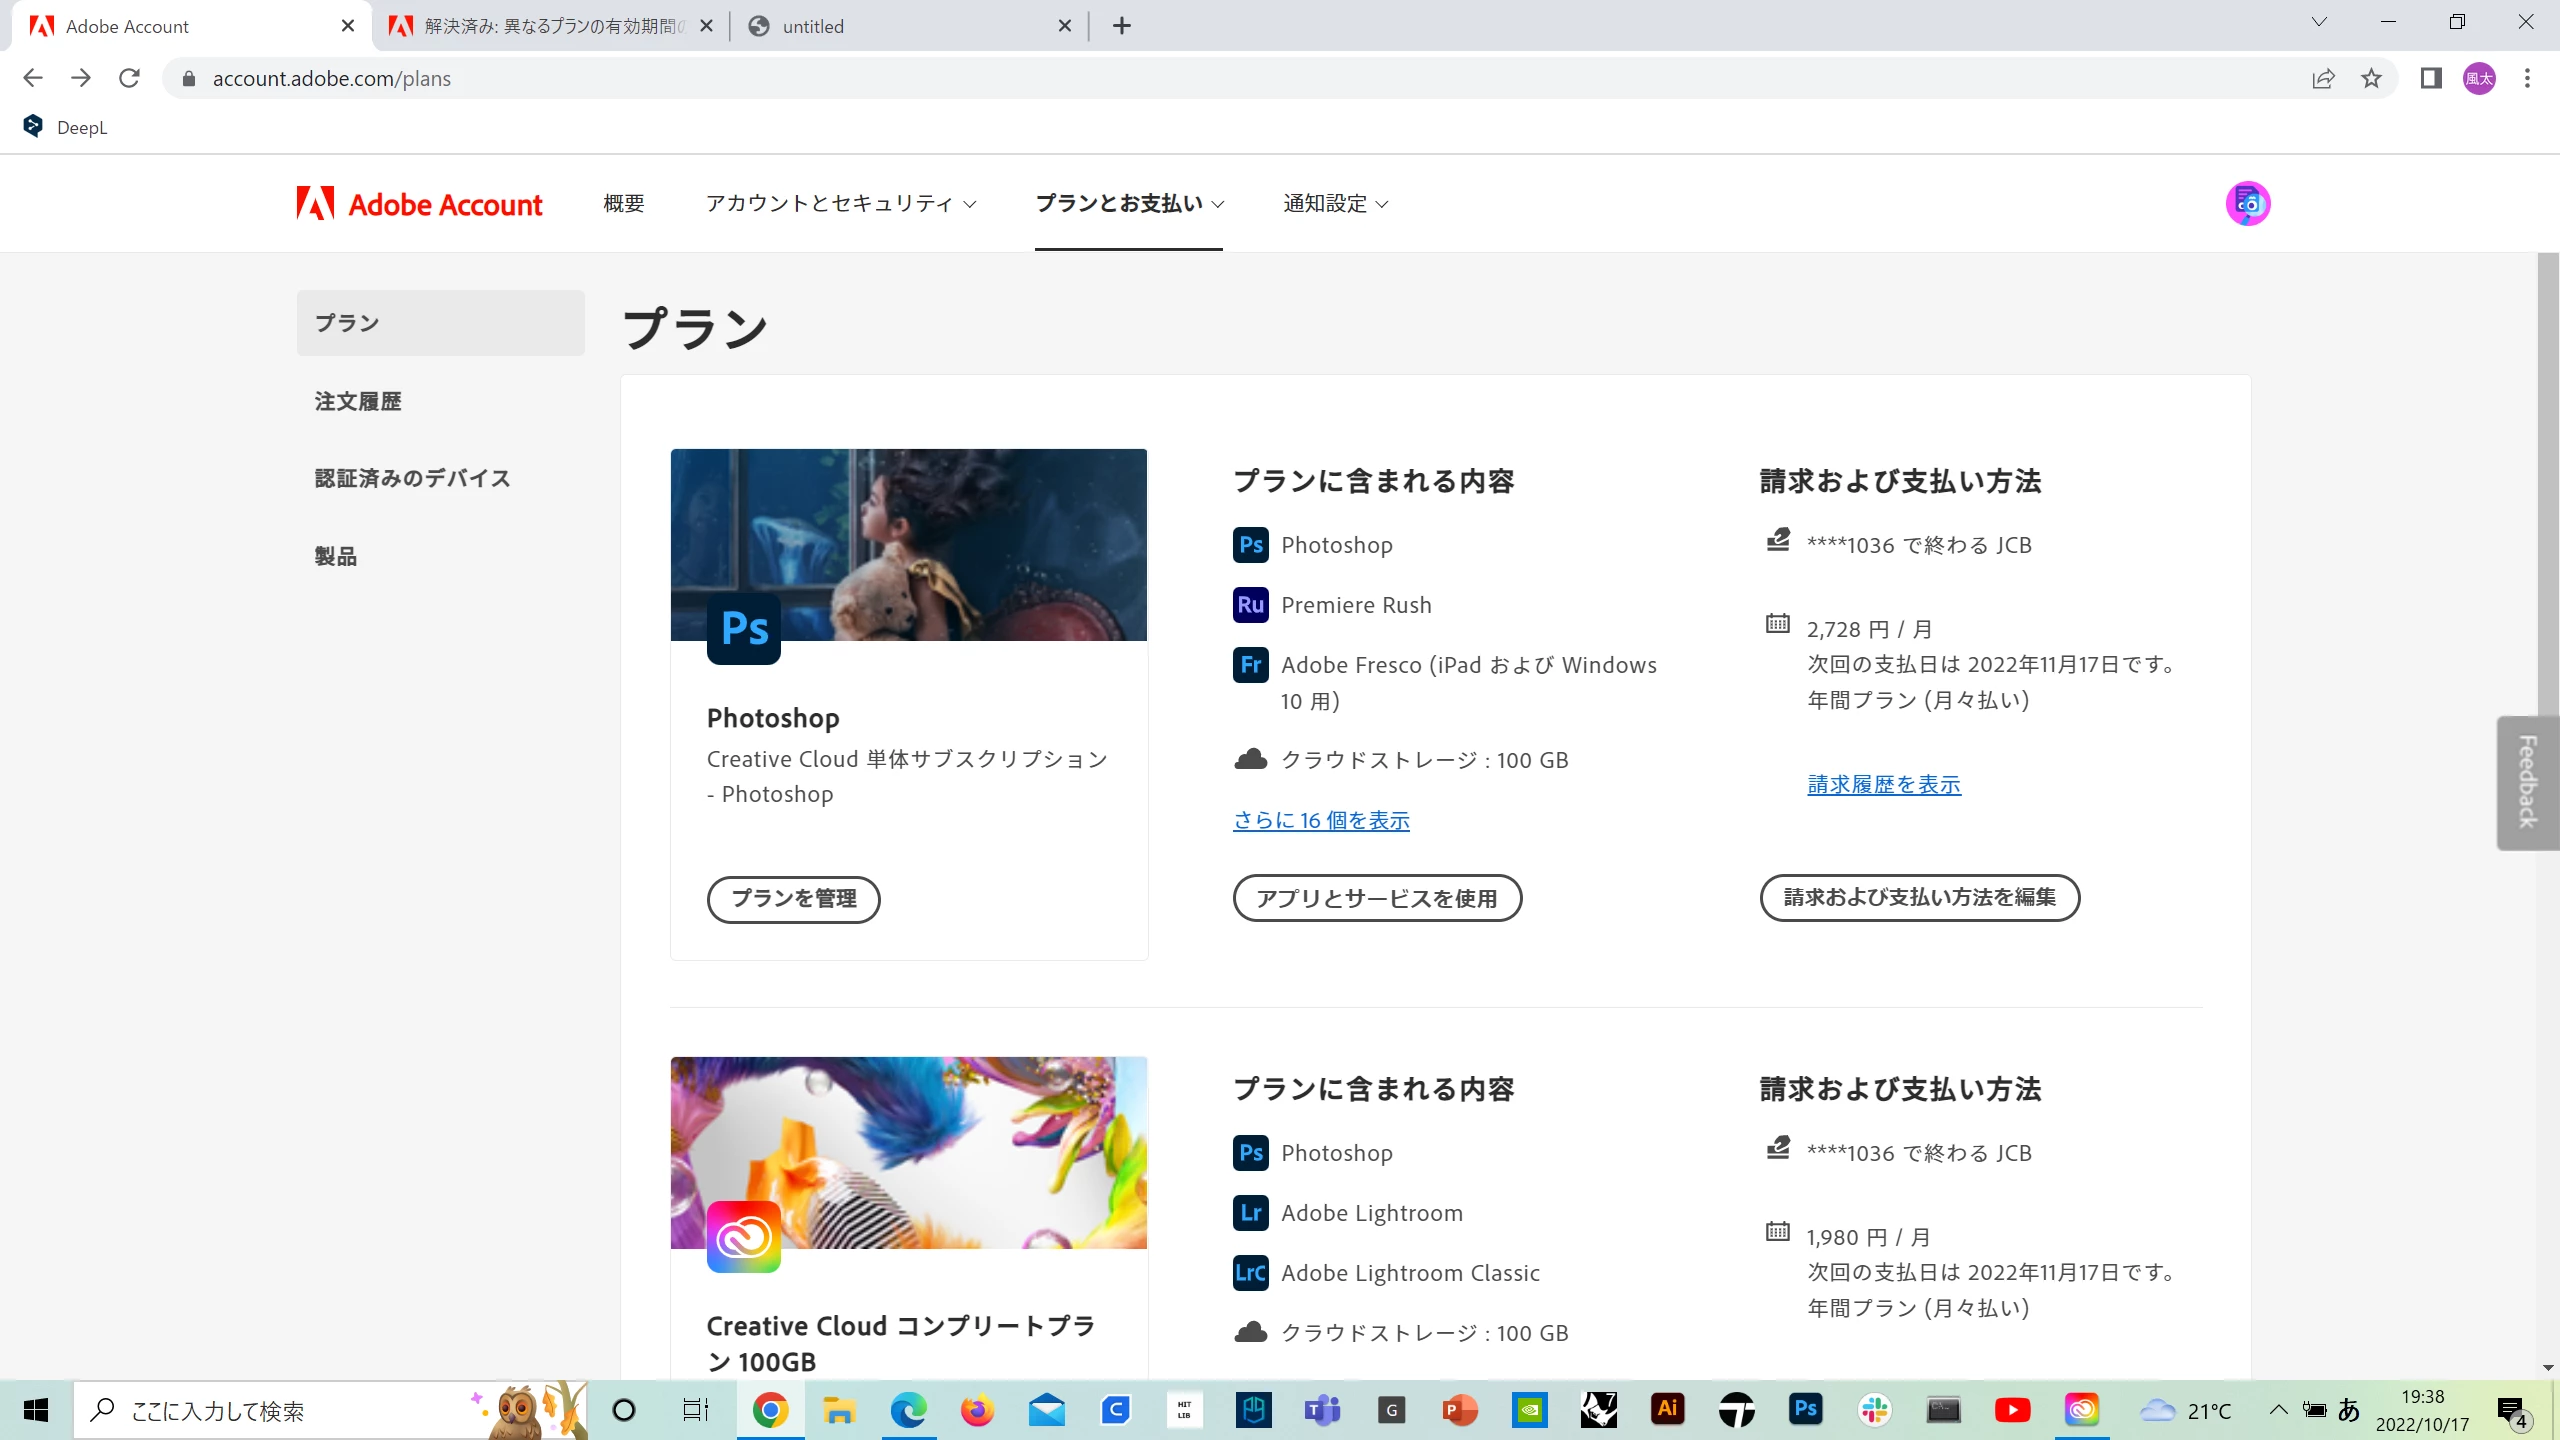Click the Adobe Account logo
The image size is (2560, 1440).
click(419, 204)
